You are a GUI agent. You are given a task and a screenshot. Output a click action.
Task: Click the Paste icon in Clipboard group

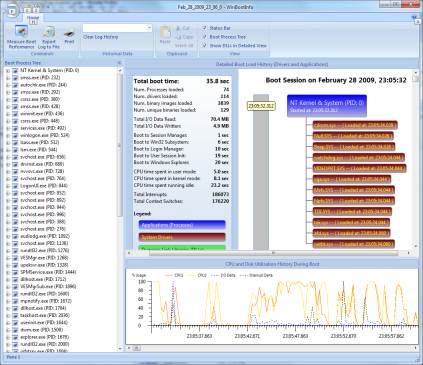(x=165, y=32)
